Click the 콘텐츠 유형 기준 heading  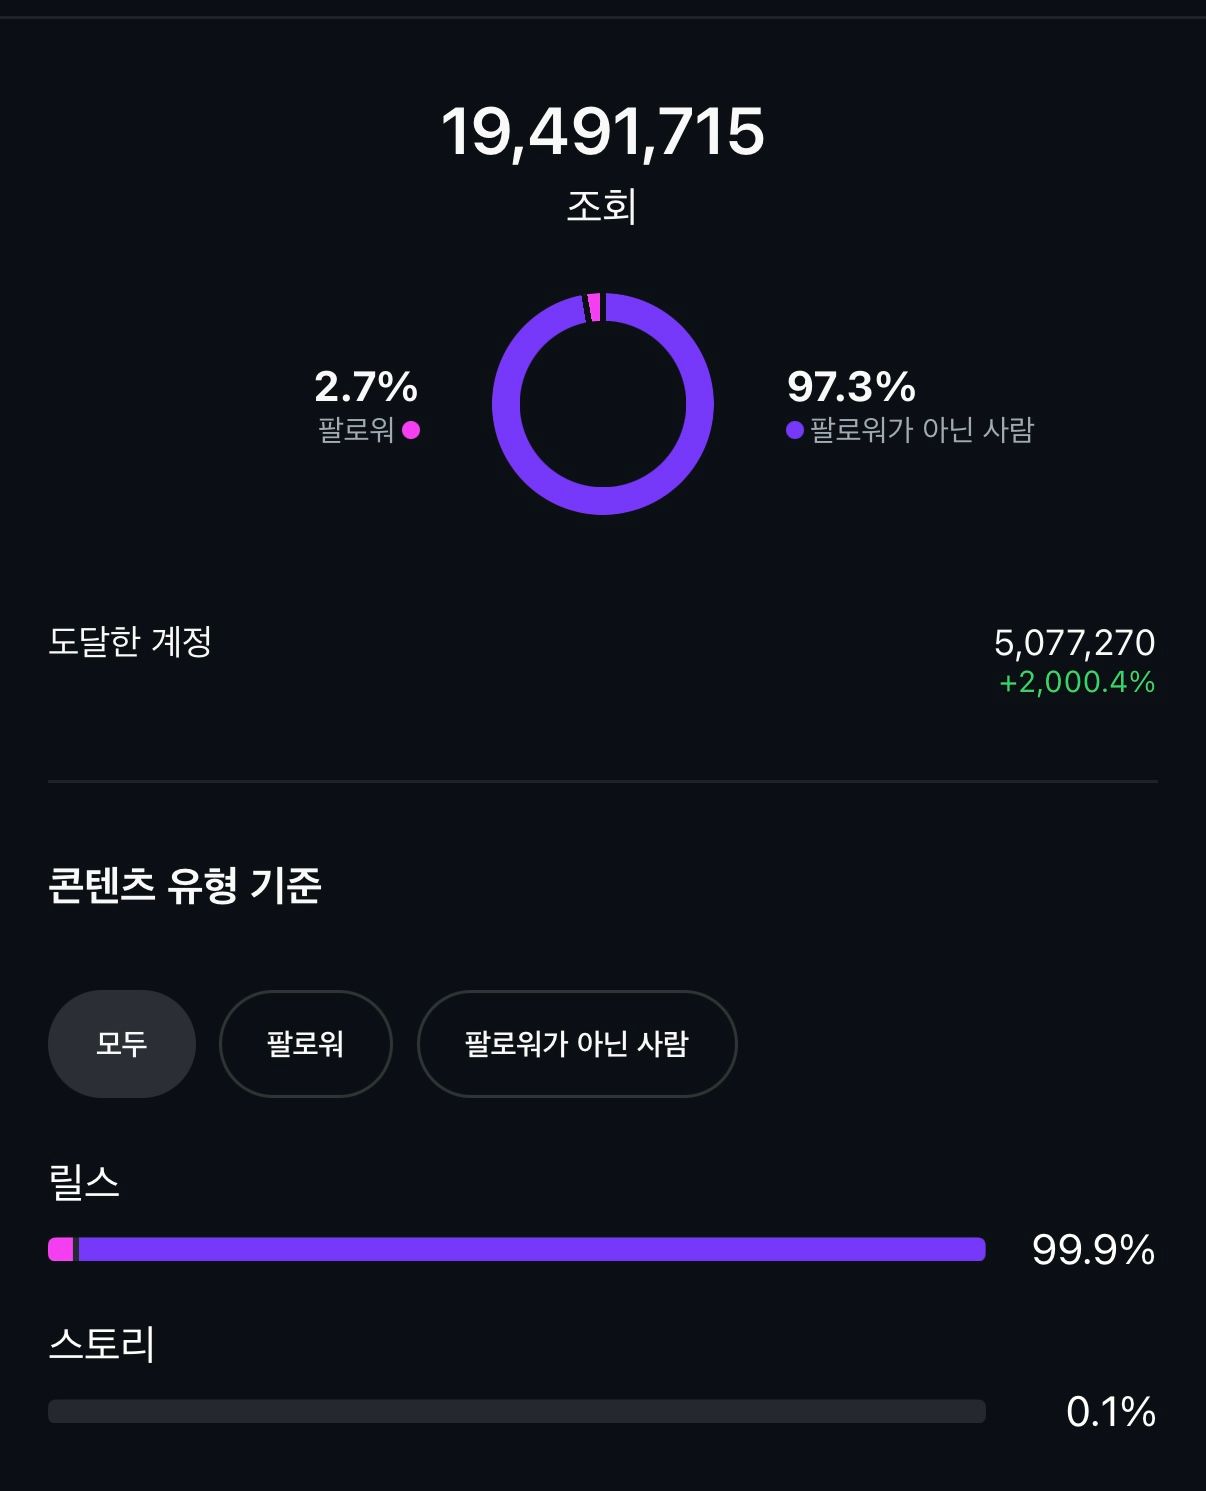click(185, 885)
